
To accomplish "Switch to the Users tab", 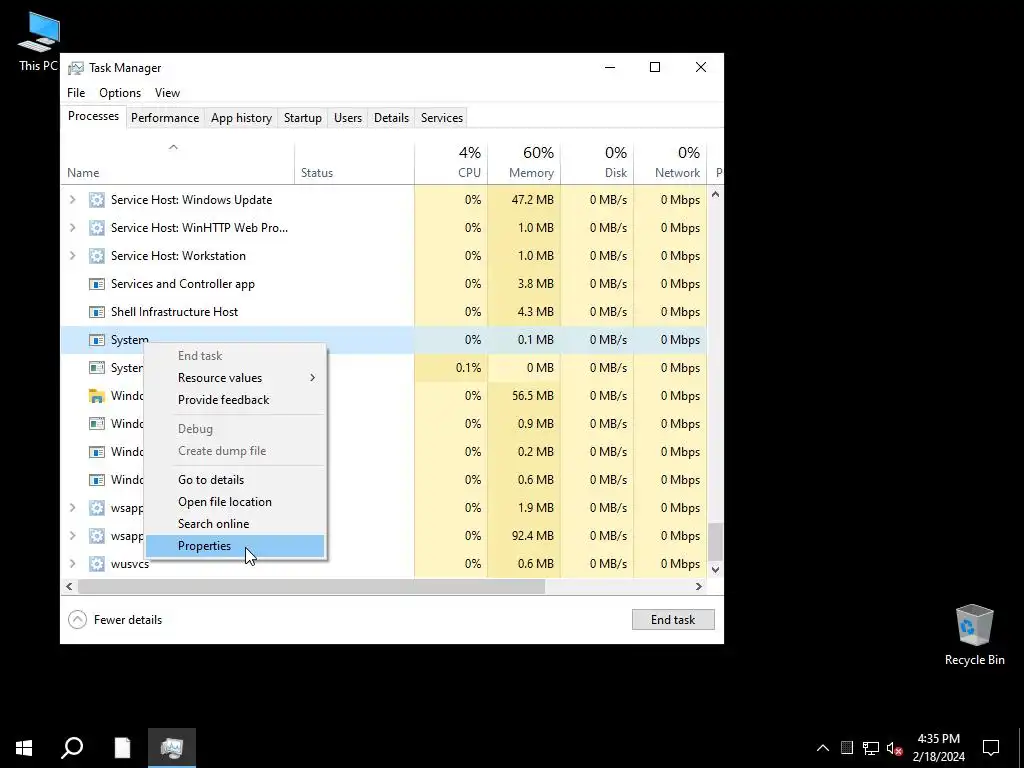I will [x=347, y=118].
